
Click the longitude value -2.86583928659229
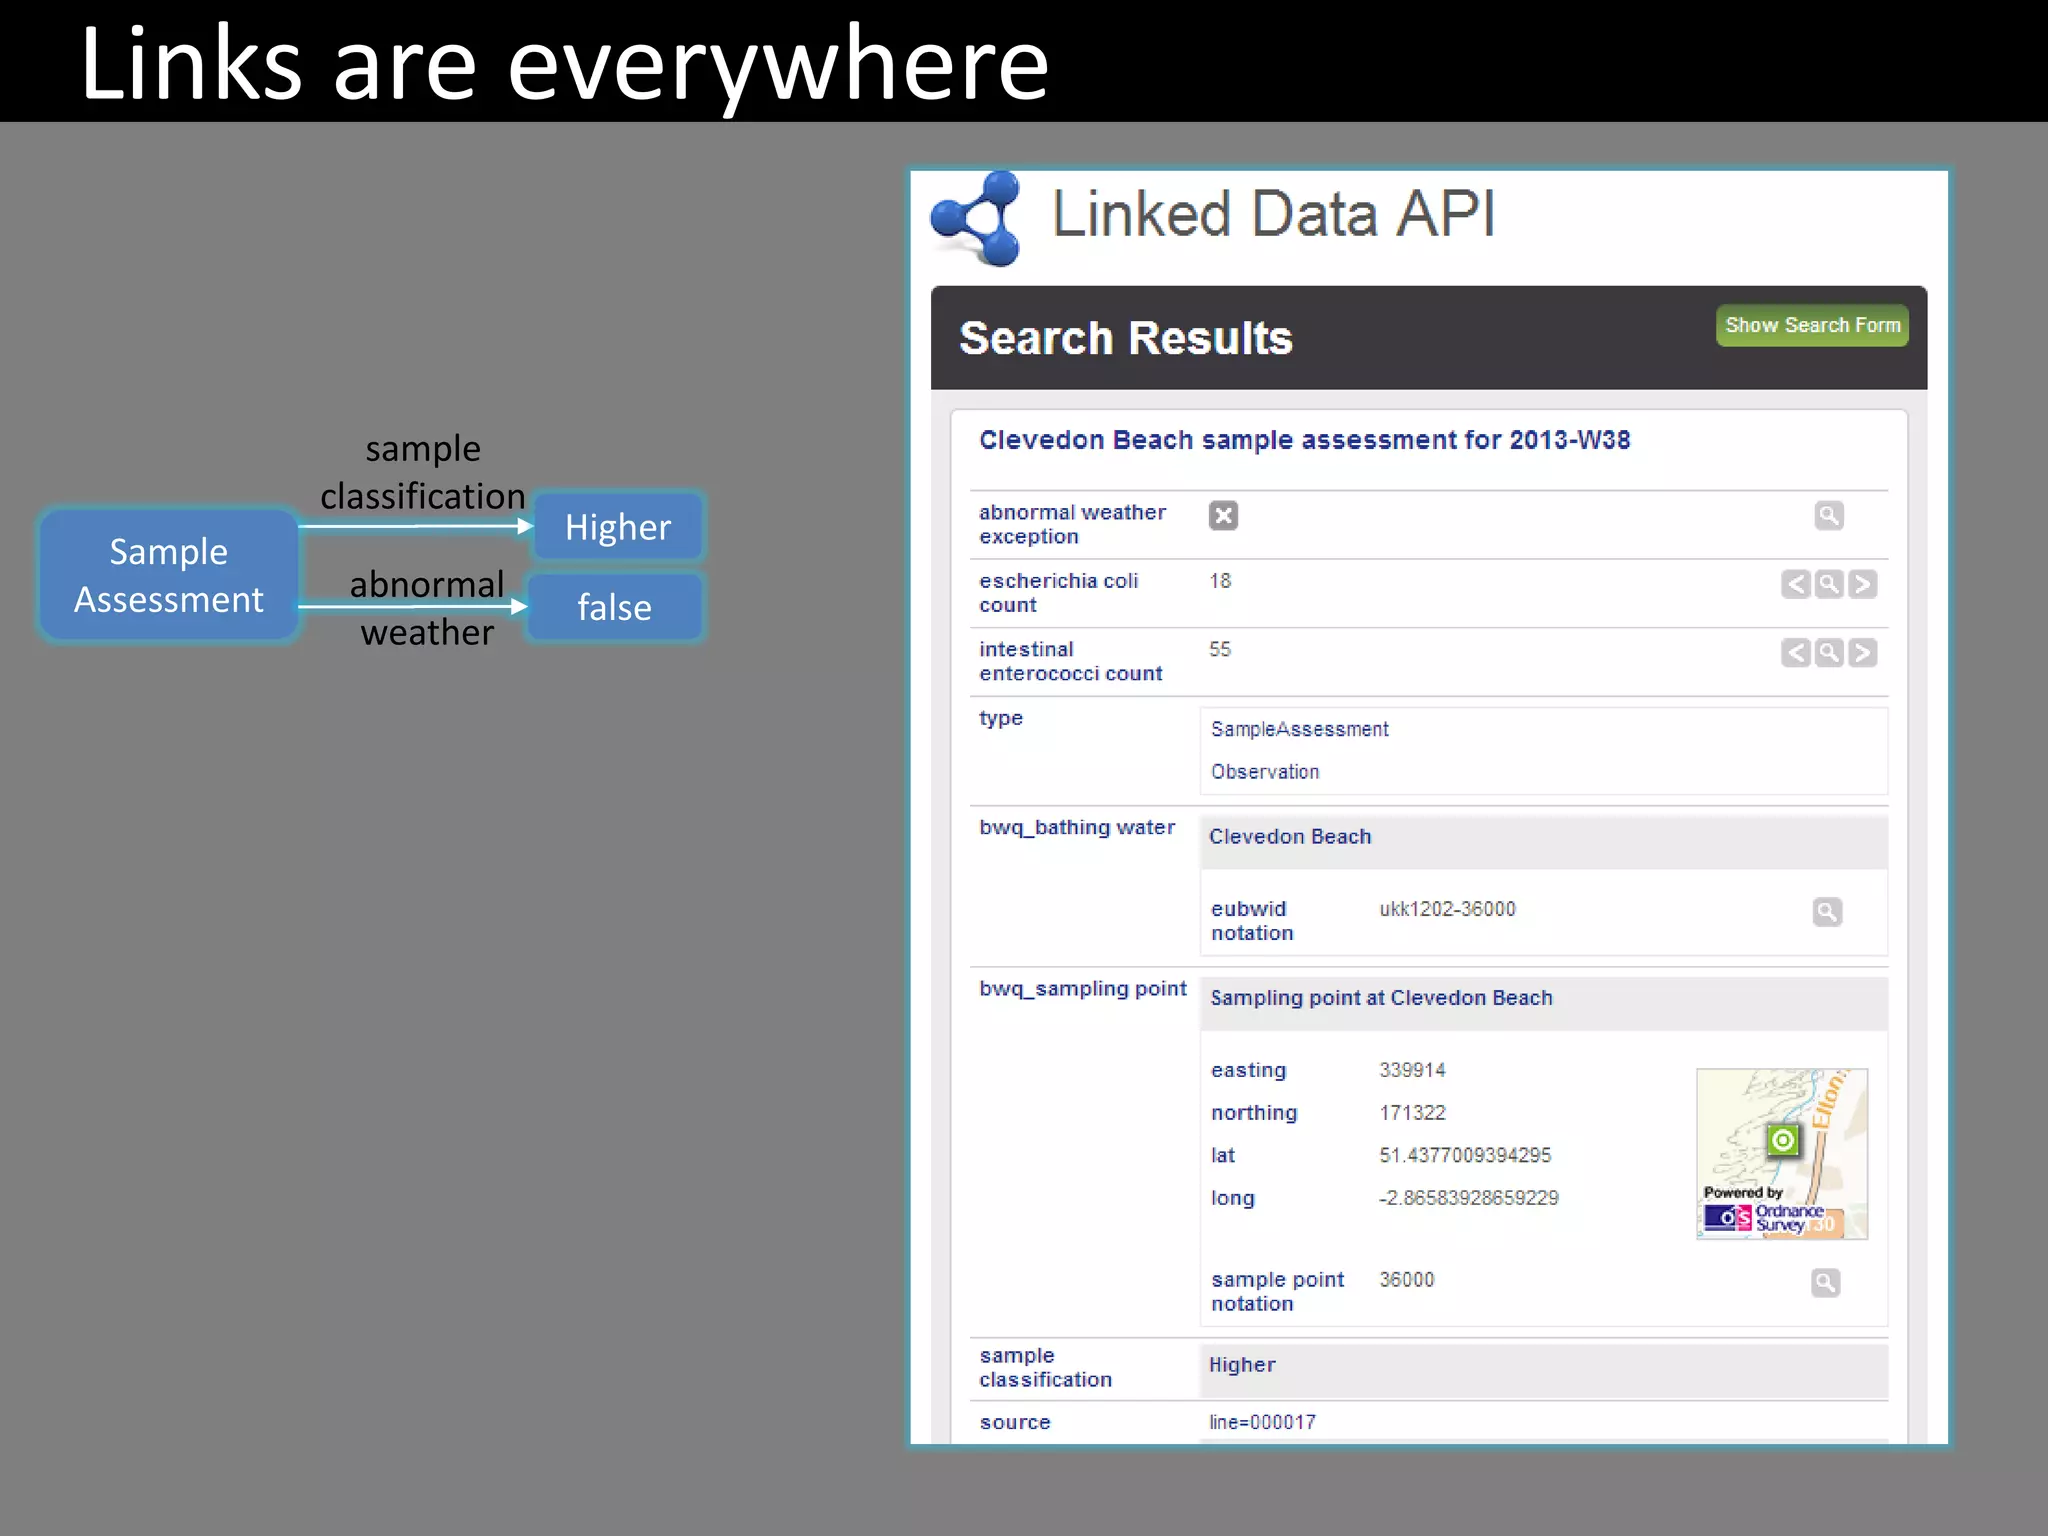coord(1468,1198)
